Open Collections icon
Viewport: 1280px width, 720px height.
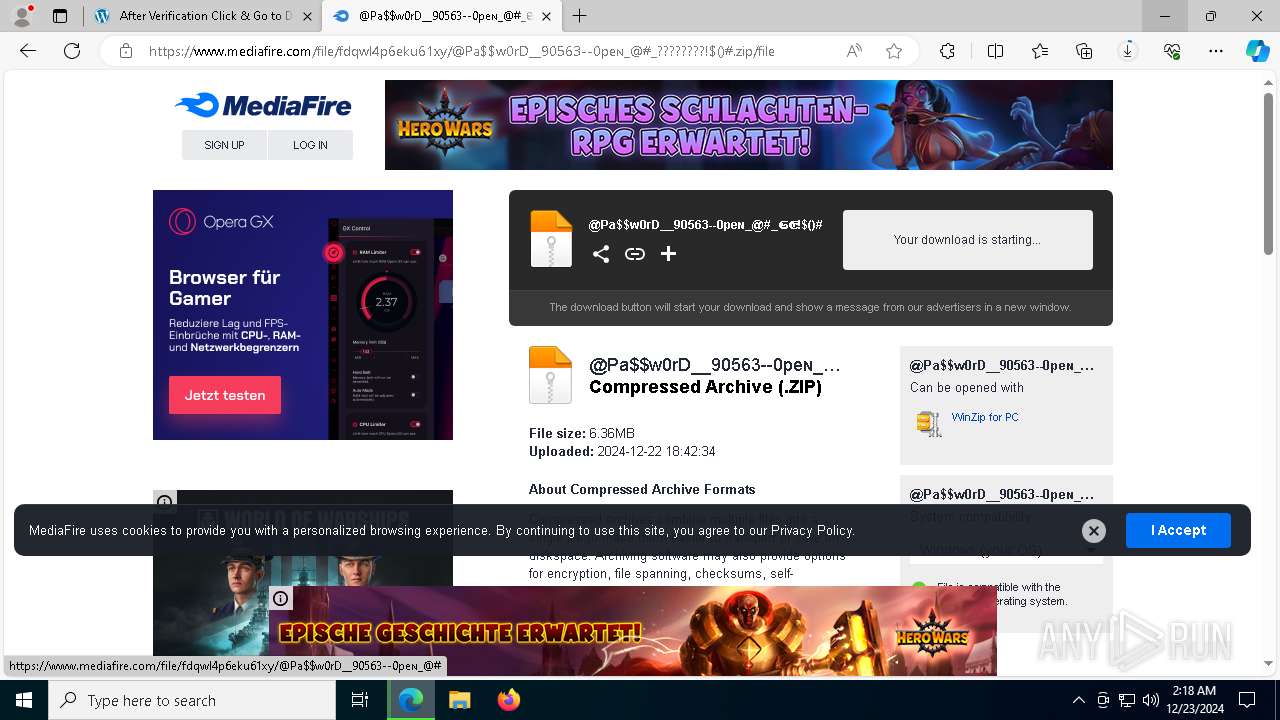coord(1084,51)
